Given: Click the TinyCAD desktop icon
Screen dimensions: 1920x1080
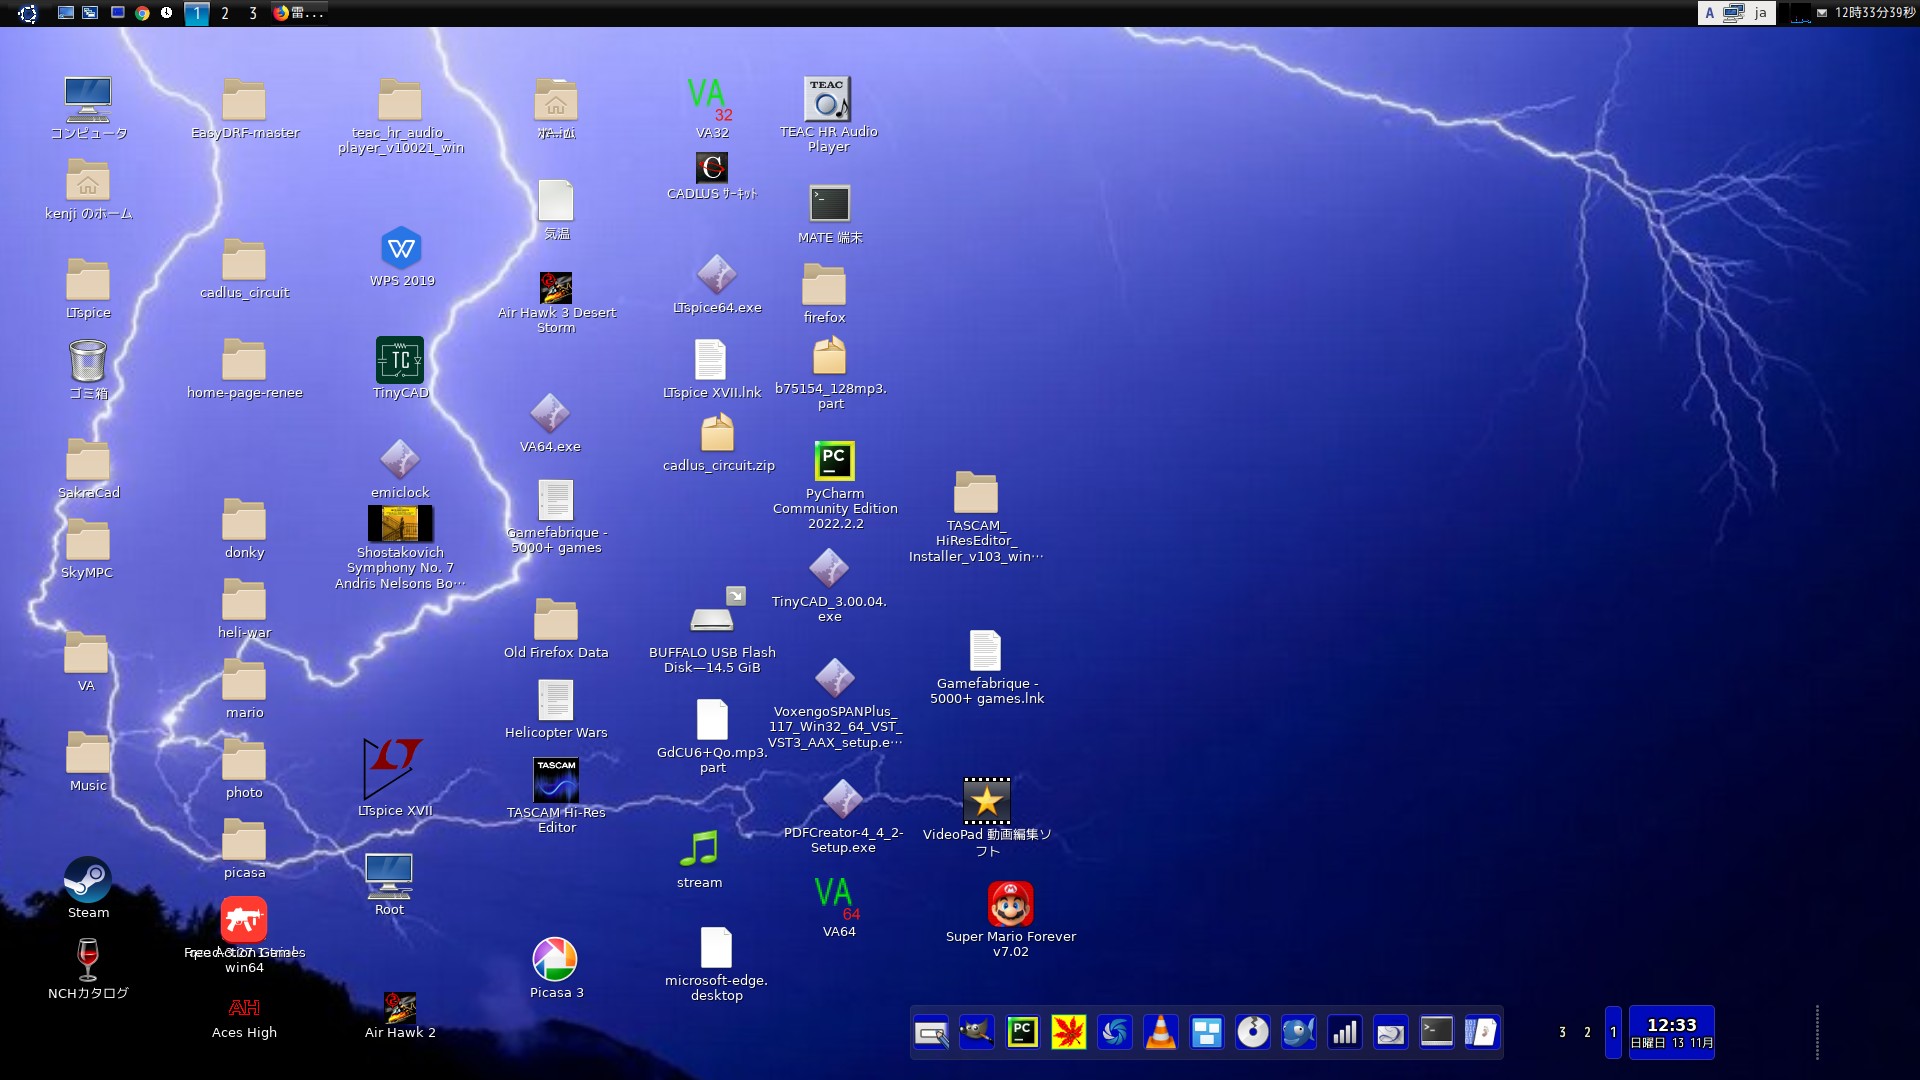Looking at the screenshot, I should (x=400, y=360).
